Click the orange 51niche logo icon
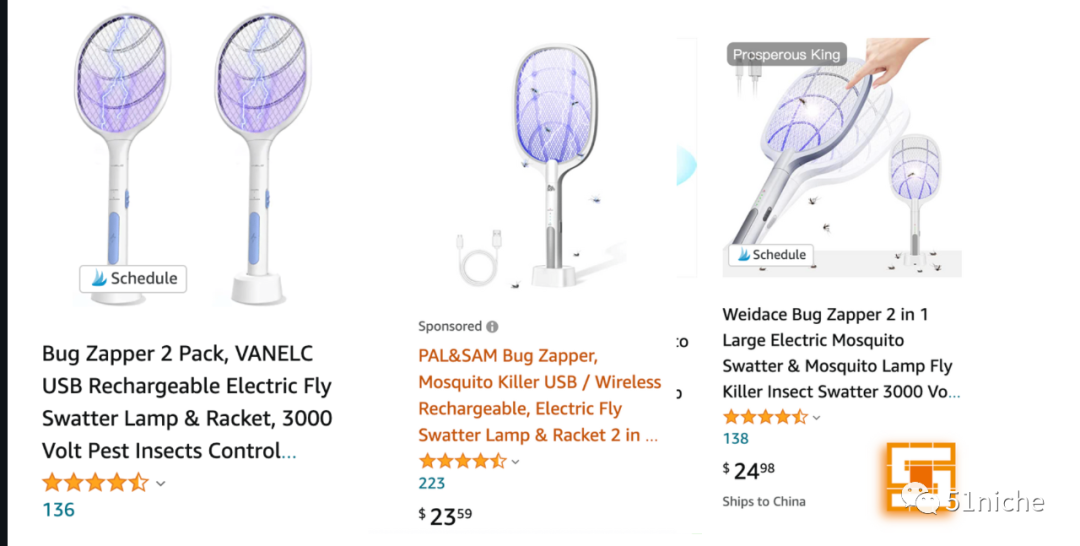This screenshot has width=1080, height=546. coord(918,480)
